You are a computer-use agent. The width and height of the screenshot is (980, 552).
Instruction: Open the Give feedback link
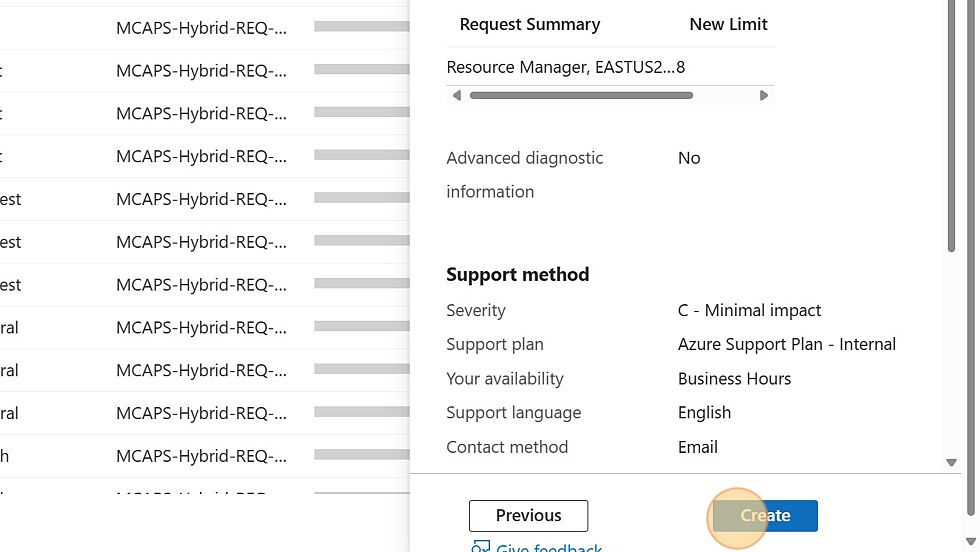549,548
